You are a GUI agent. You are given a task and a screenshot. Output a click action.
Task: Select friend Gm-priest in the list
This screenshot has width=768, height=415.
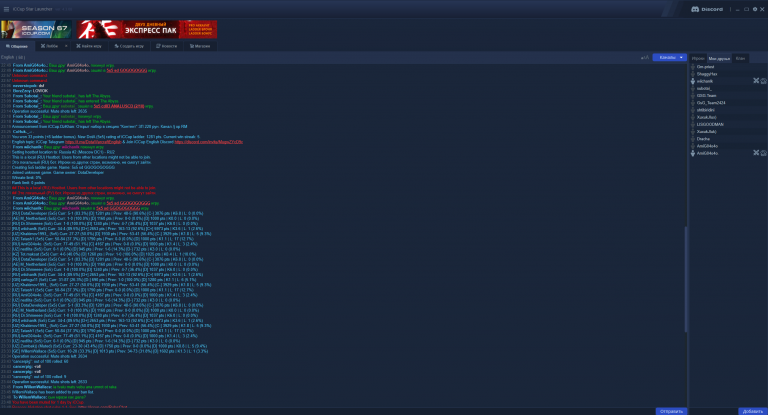click(x=705, y=67)
